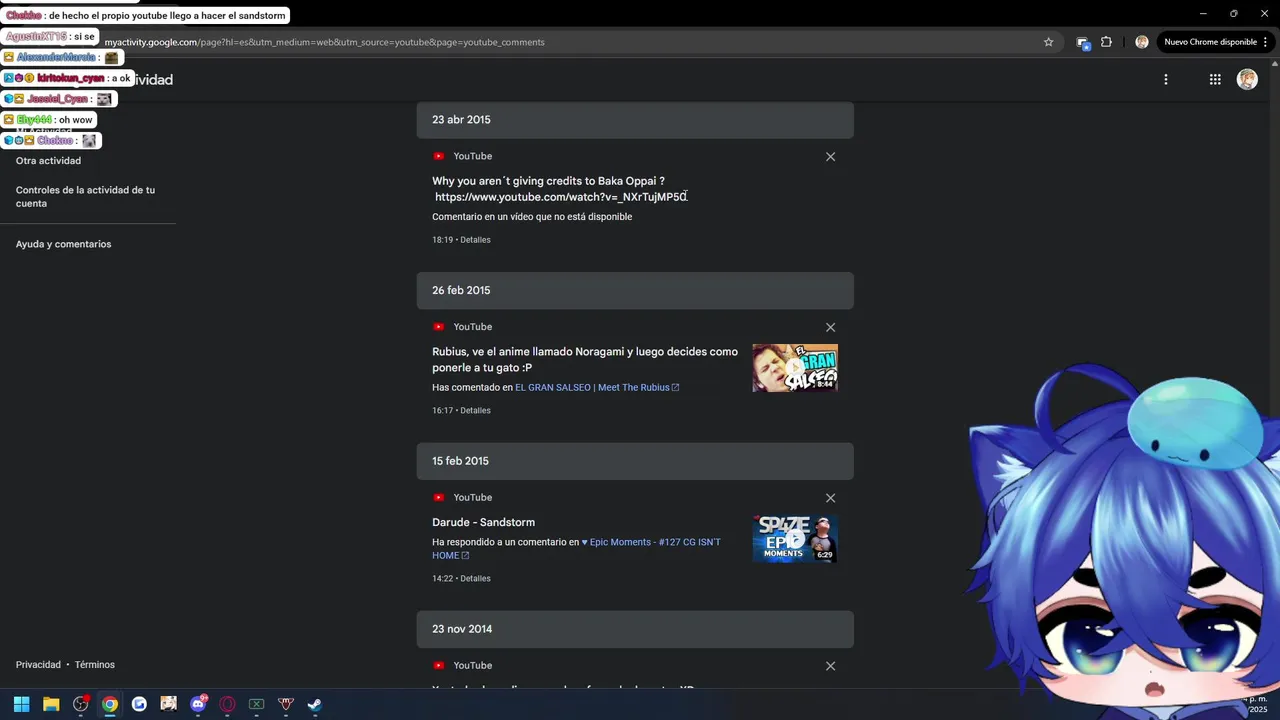Open Controles de la actividad de tu cuenta

tap(85, 197)
